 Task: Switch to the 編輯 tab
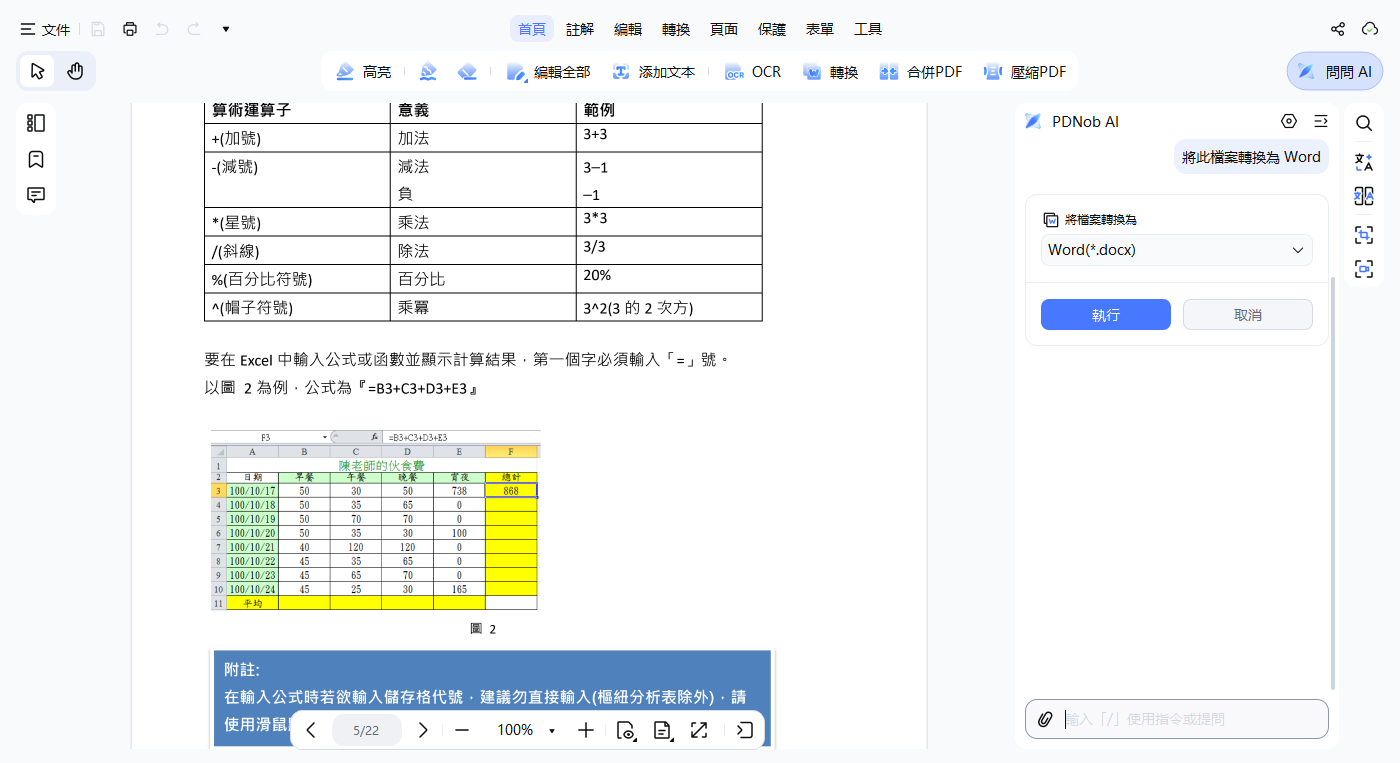(x=628, y=29)
